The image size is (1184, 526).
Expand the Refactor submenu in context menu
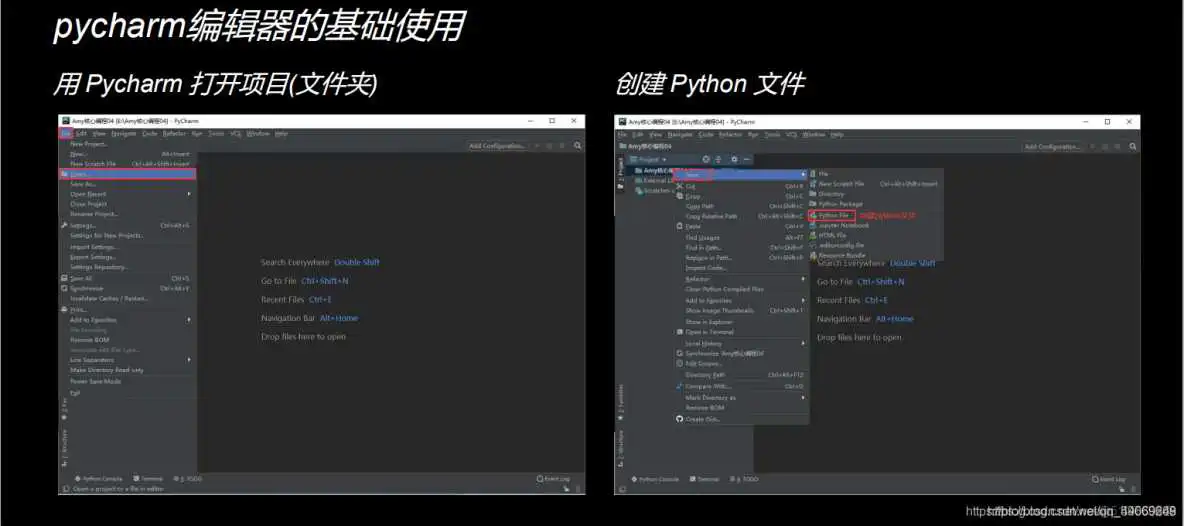pyautogui.click(x=803, y=278)
